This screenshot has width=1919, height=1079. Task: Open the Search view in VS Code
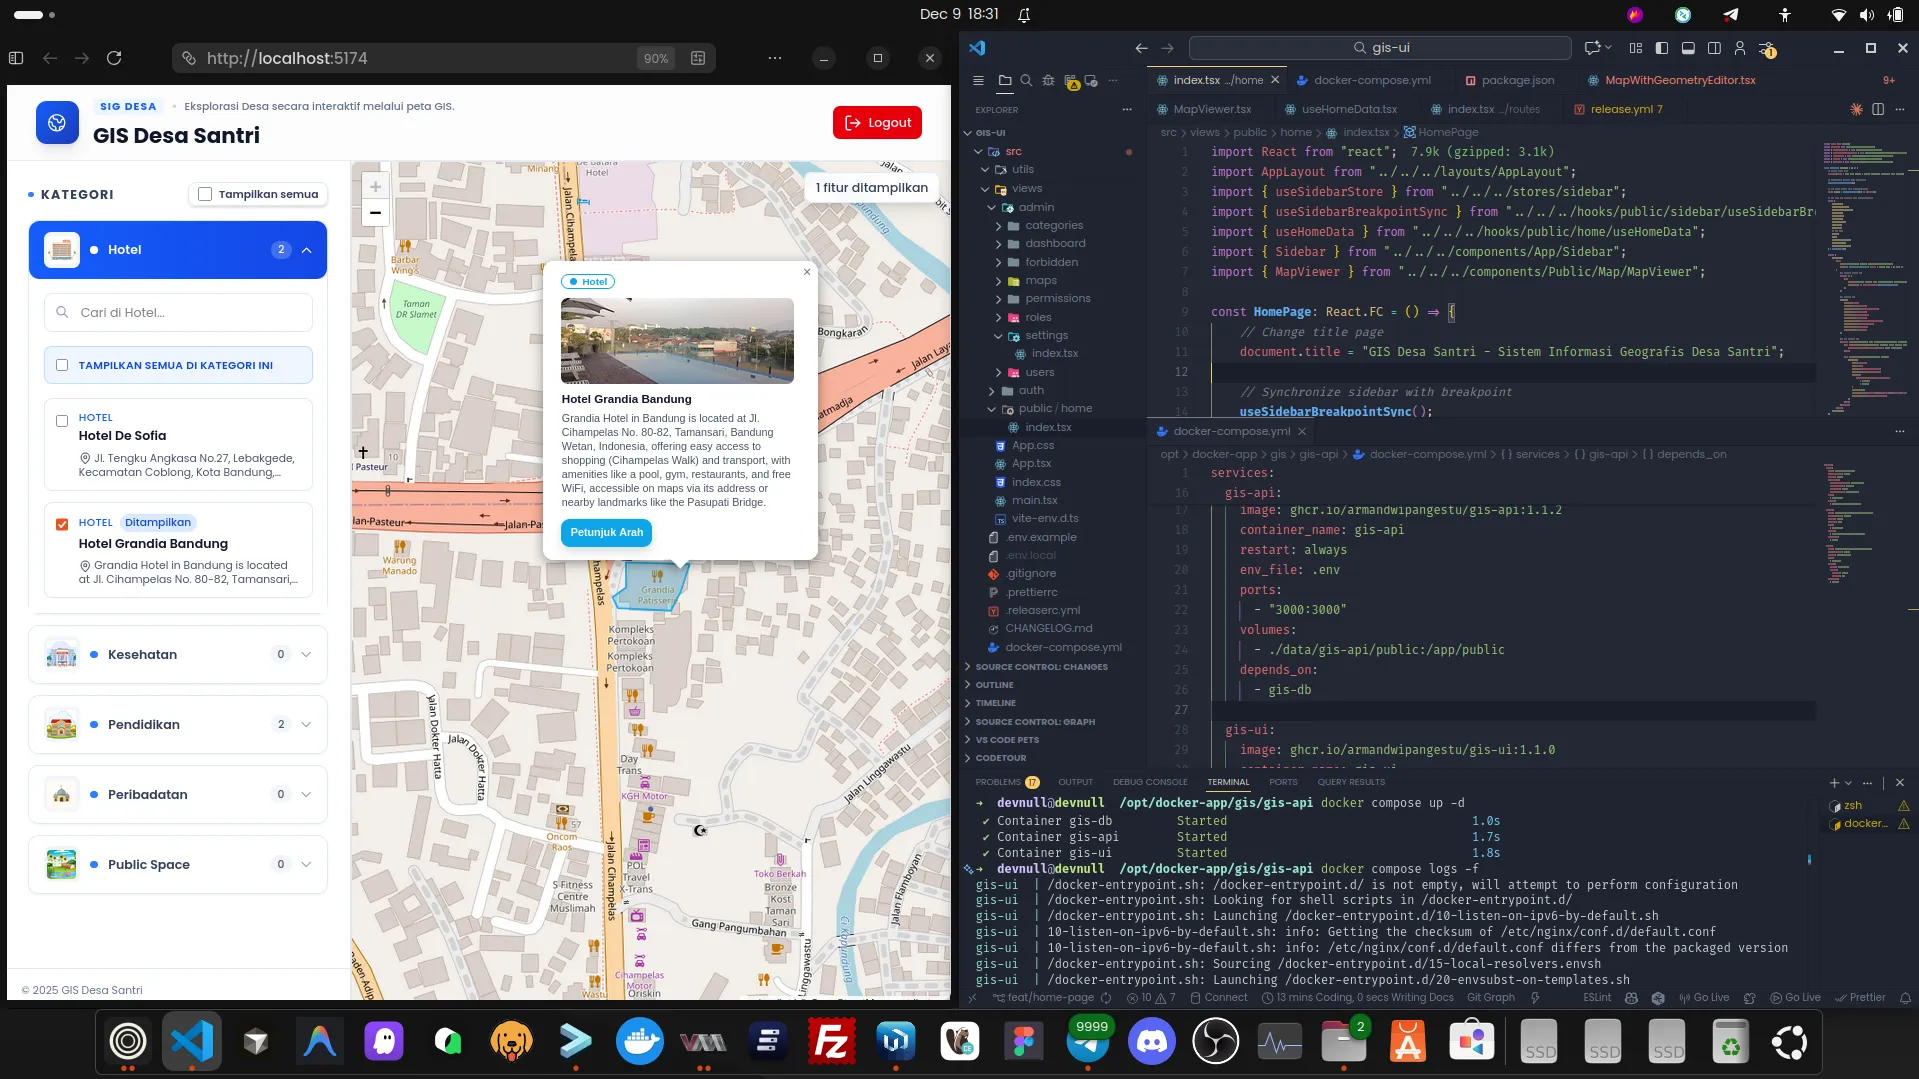pos(1026,80)
